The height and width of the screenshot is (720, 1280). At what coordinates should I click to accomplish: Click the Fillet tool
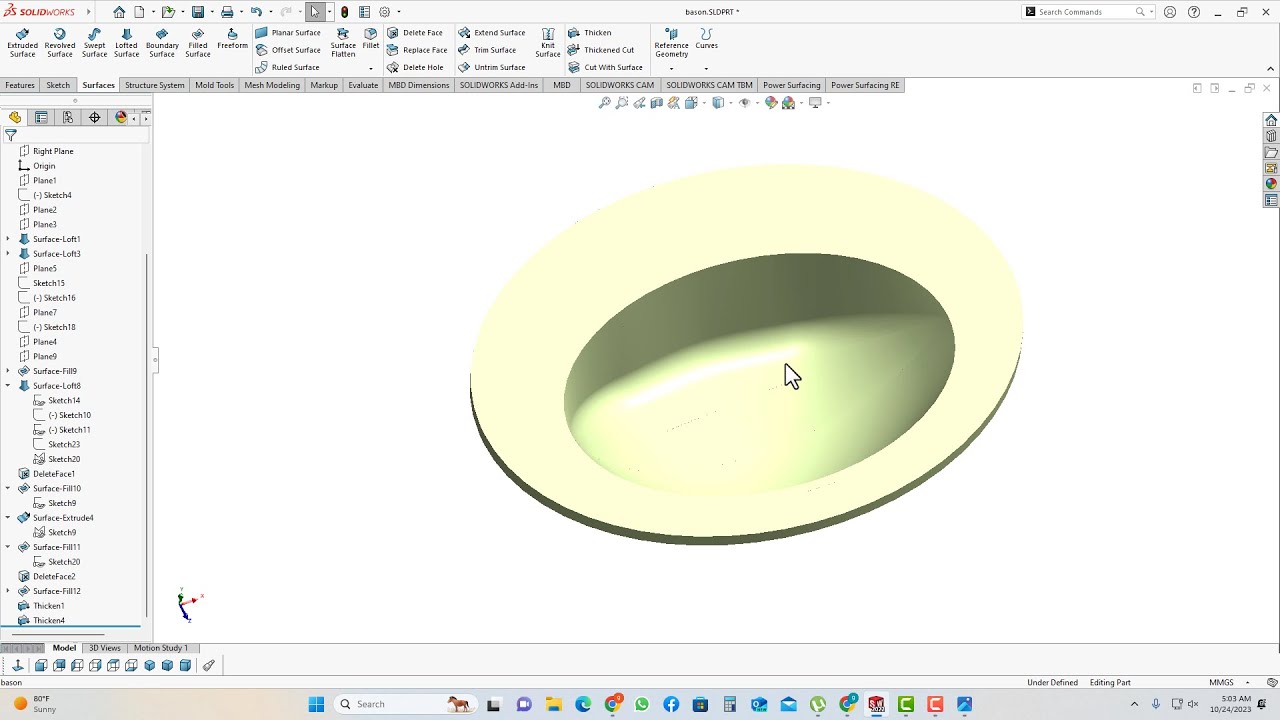click(371, 39)
